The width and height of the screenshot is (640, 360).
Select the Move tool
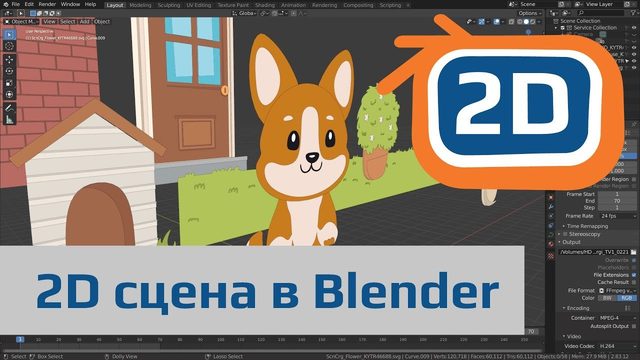(x=9, y=60)
